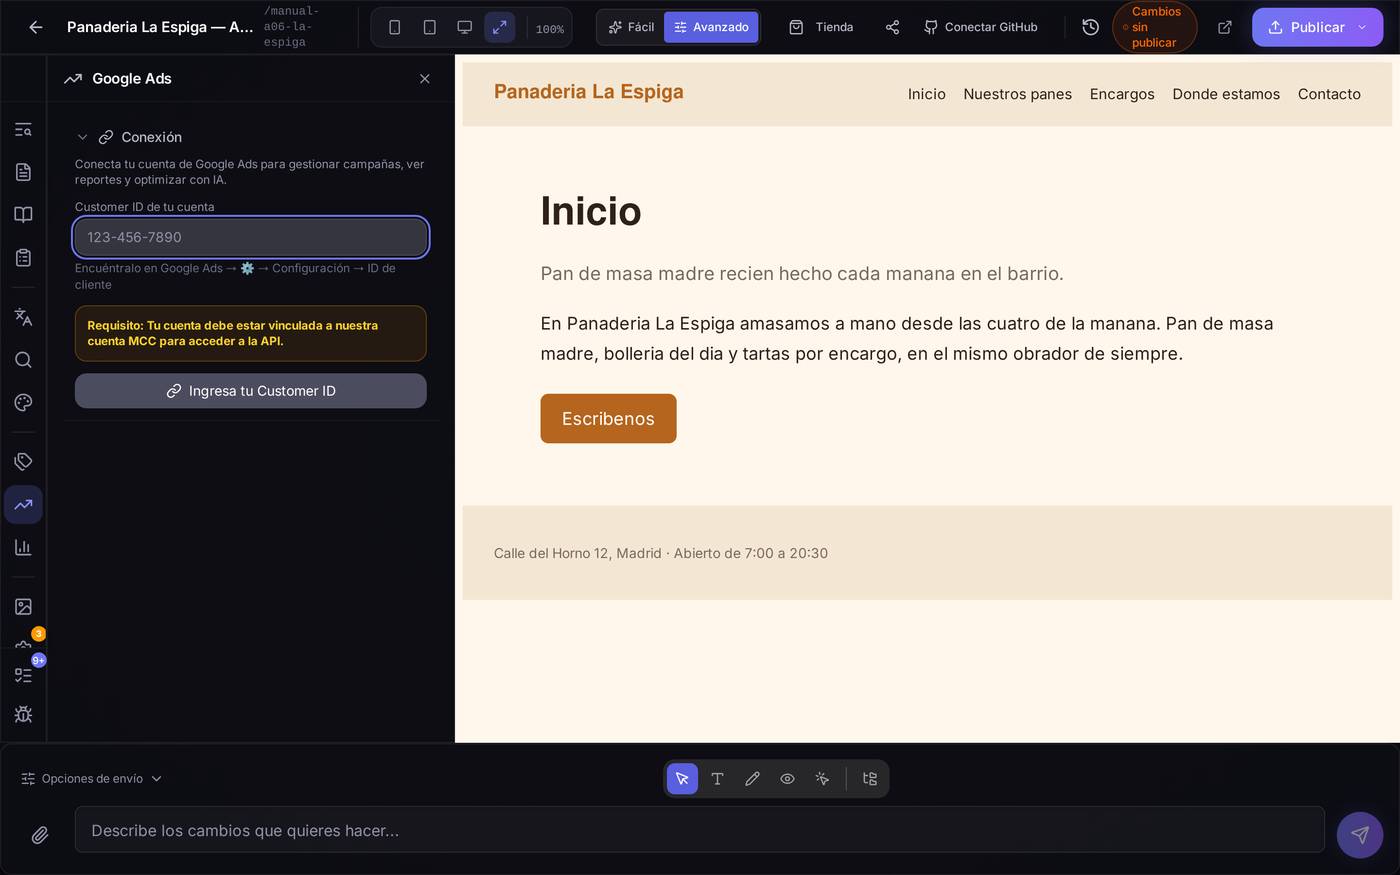Select the Google Ads trending icon in sidebar

23,505
